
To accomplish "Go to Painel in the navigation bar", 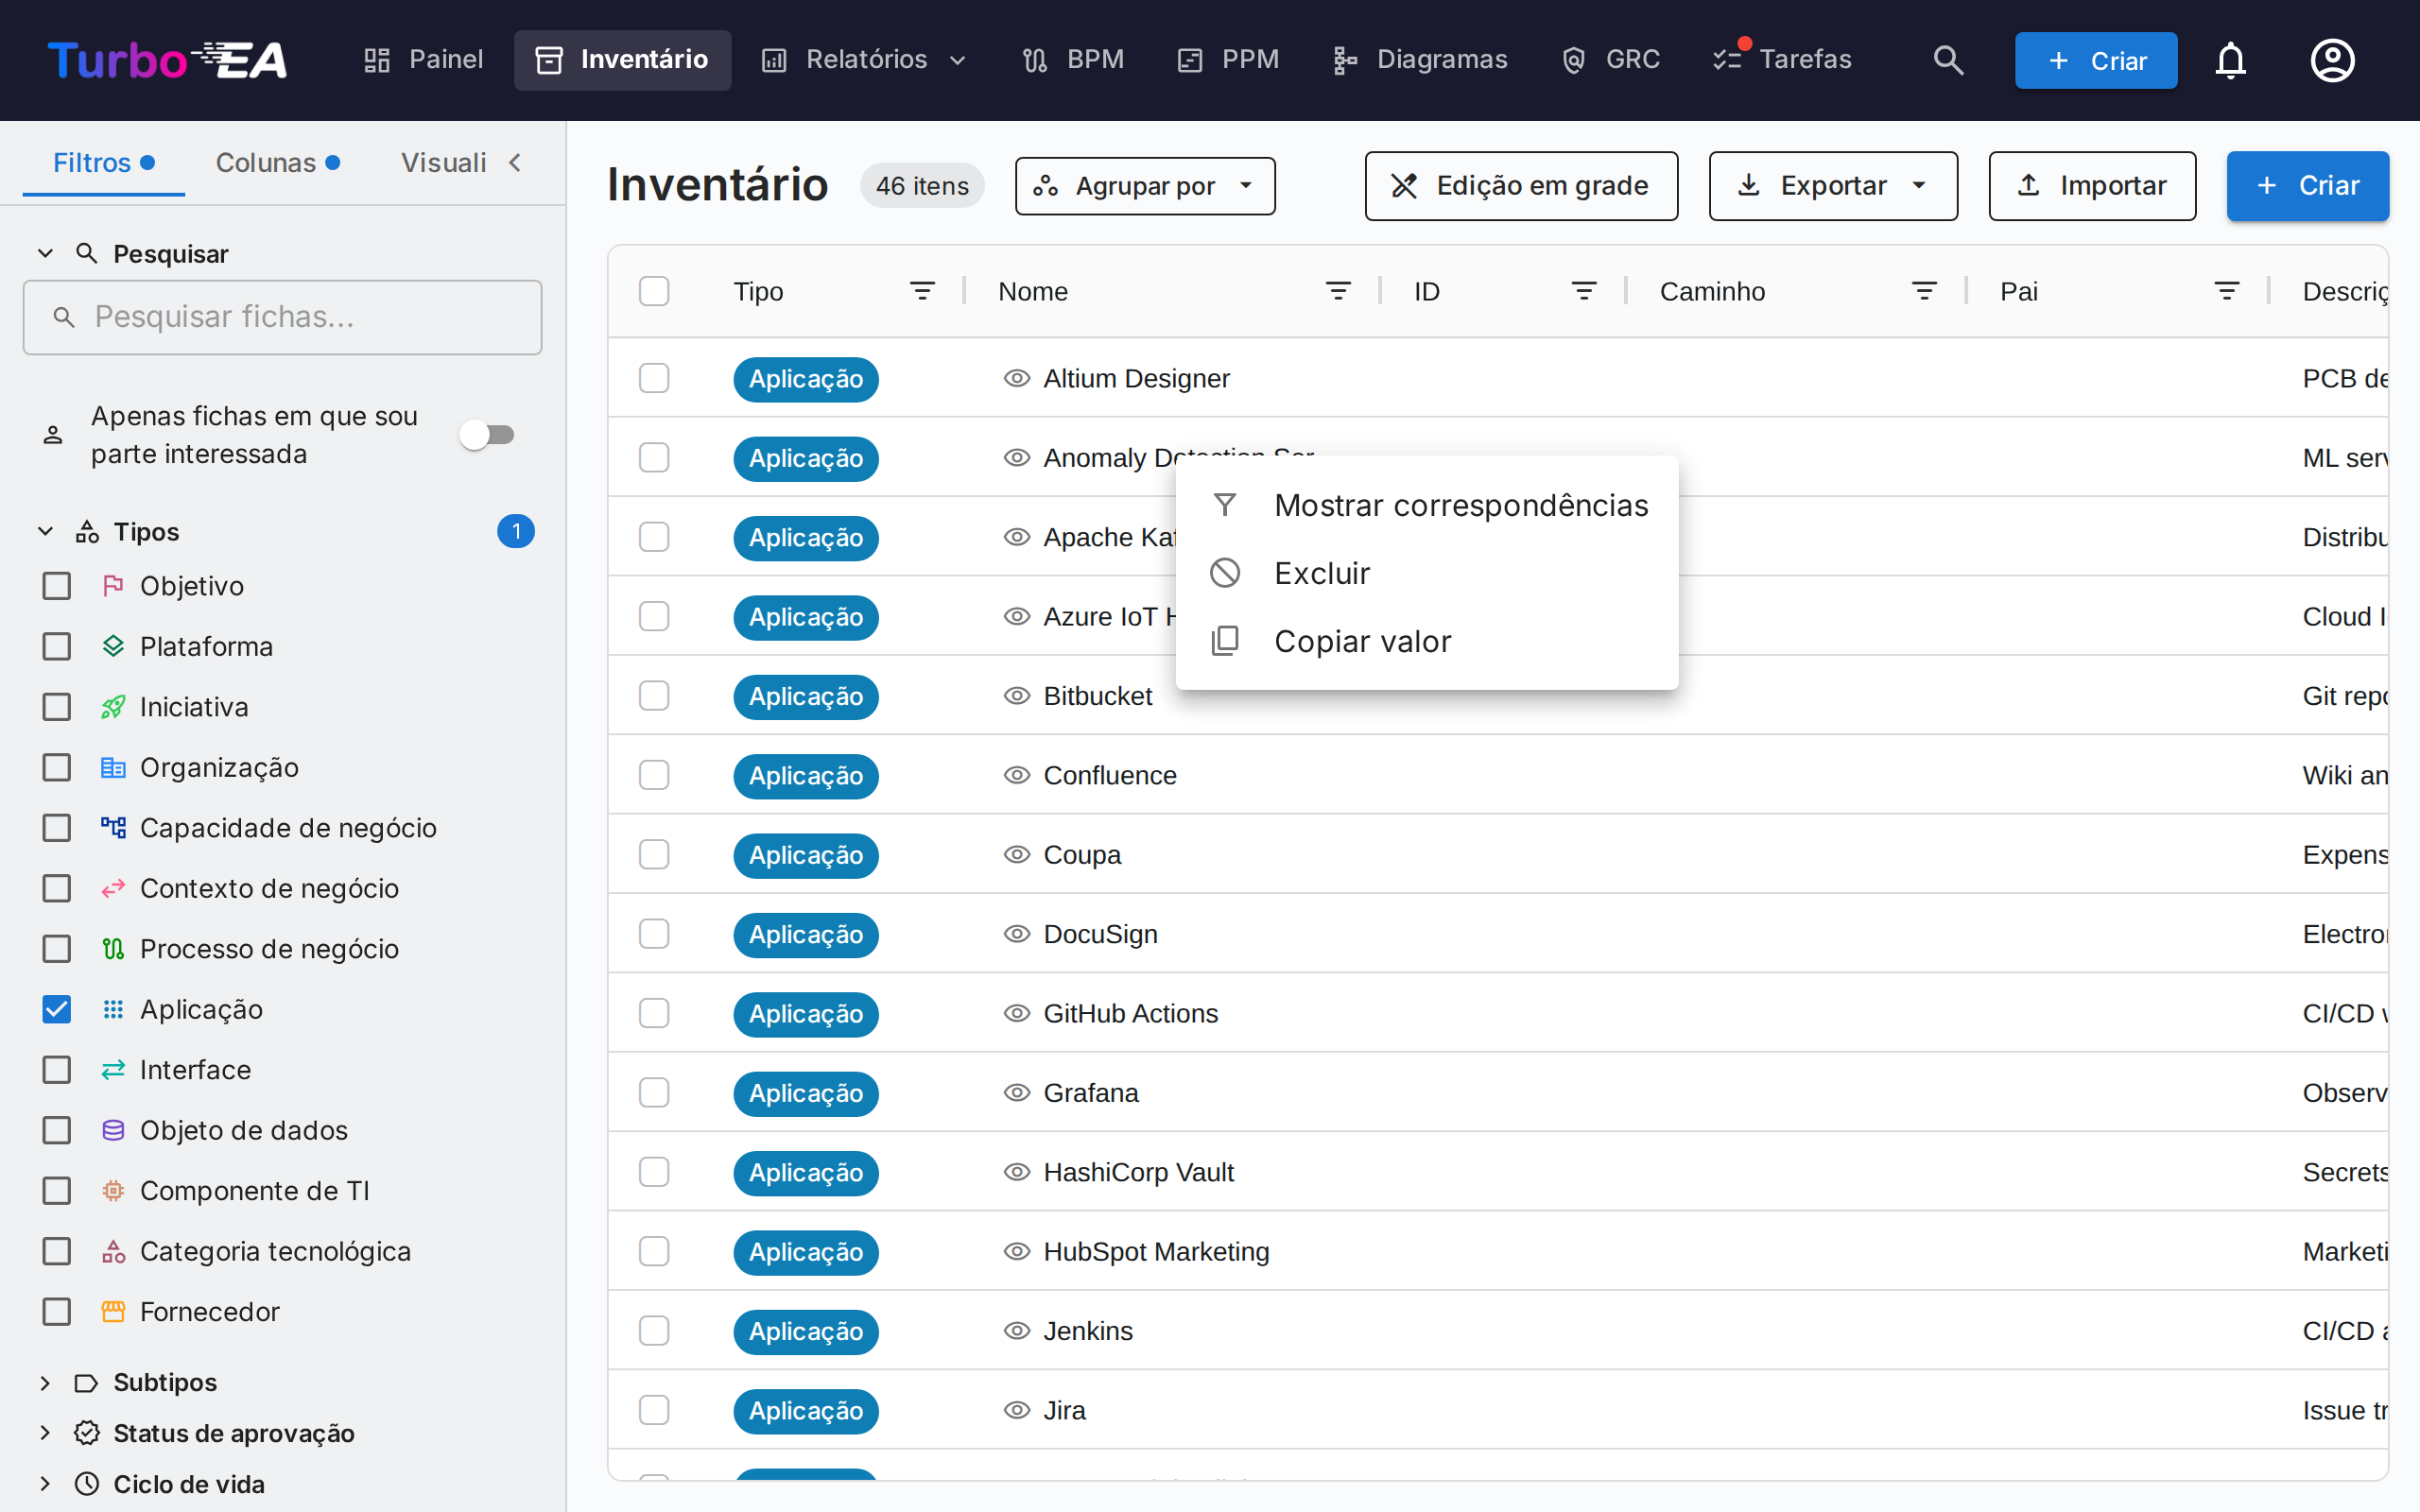I will pos(423,60).
